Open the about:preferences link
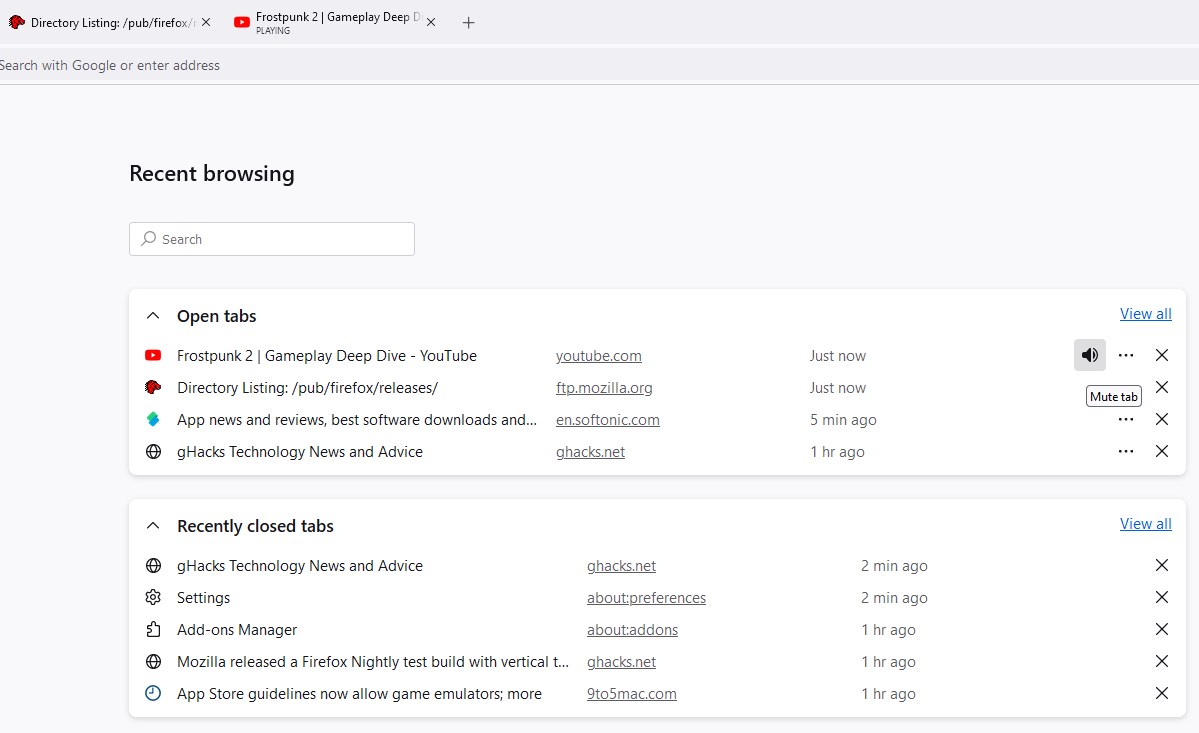The width and height of the screenshot is (1199, 733). (x=646, y=597)
